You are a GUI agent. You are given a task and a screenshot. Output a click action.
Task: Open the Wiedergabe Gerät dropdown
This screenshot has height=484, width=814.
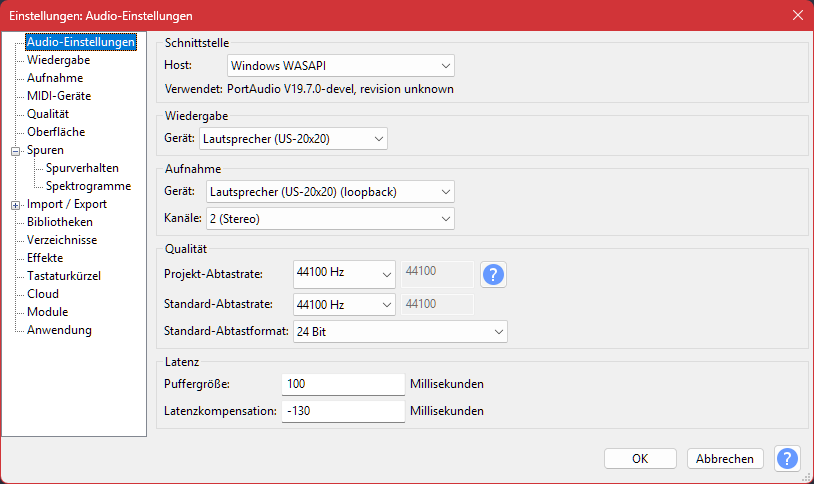(x=293, y=138)
